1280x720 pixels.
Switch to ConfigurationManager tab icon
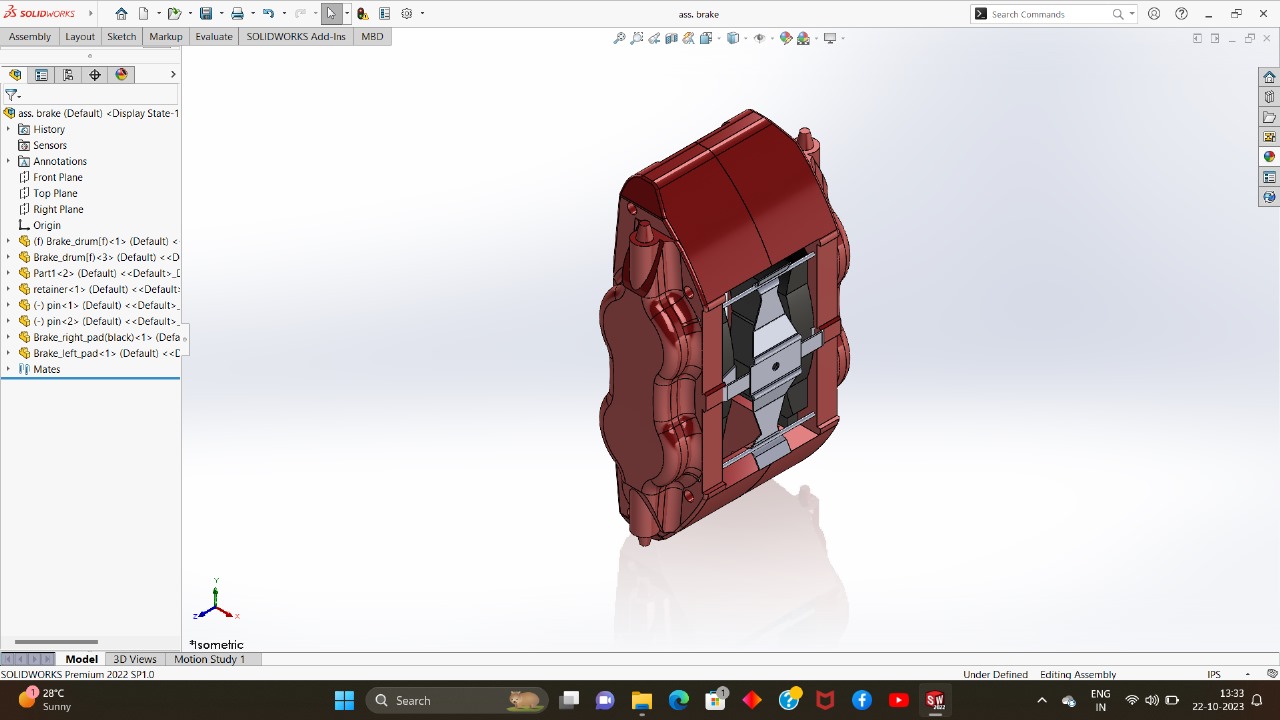(x=68, y=75)
